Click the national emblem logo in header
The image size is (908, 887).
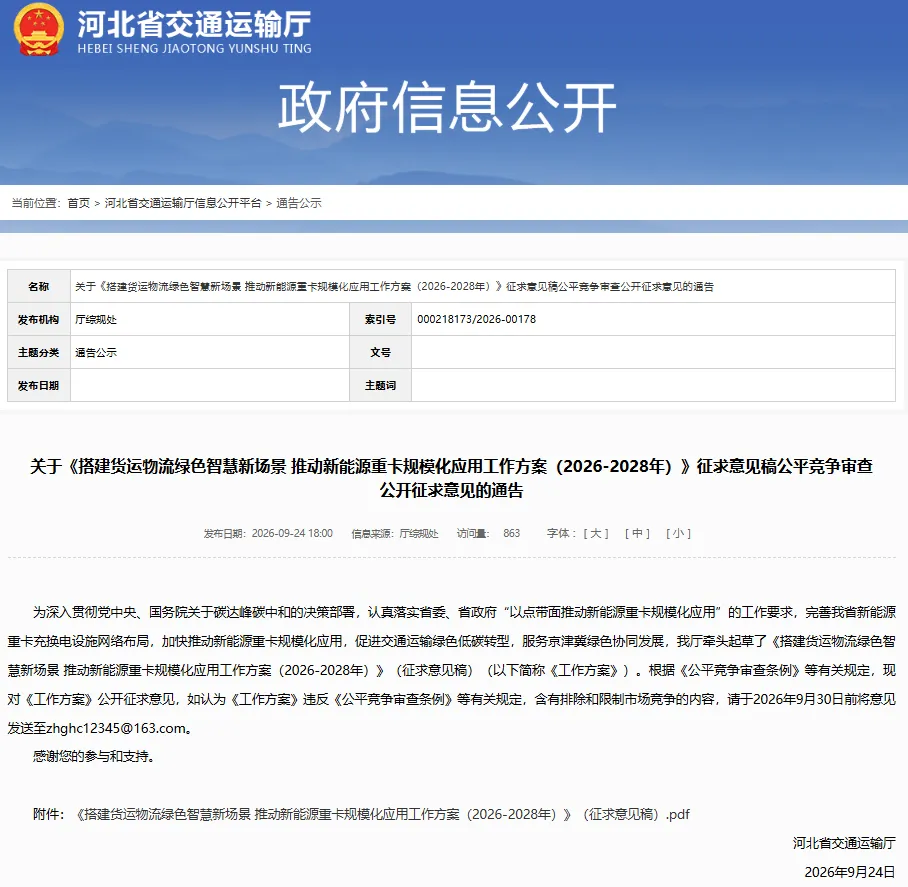point(38,30)
